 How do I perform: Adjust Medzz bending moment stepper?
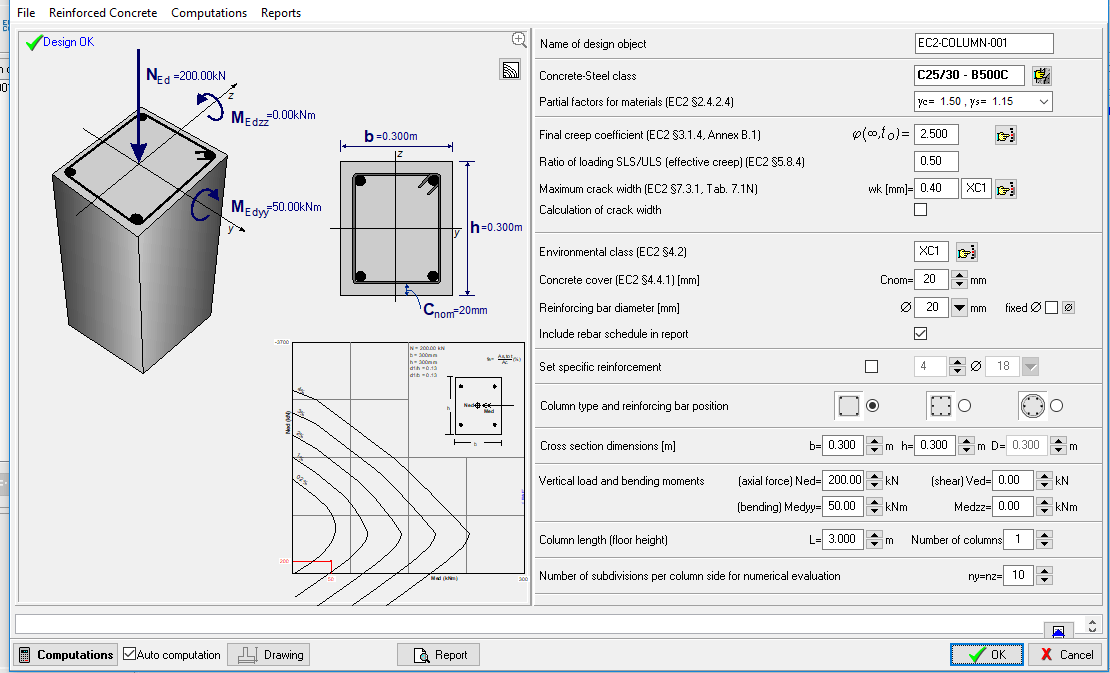[x=1044, y=507]
